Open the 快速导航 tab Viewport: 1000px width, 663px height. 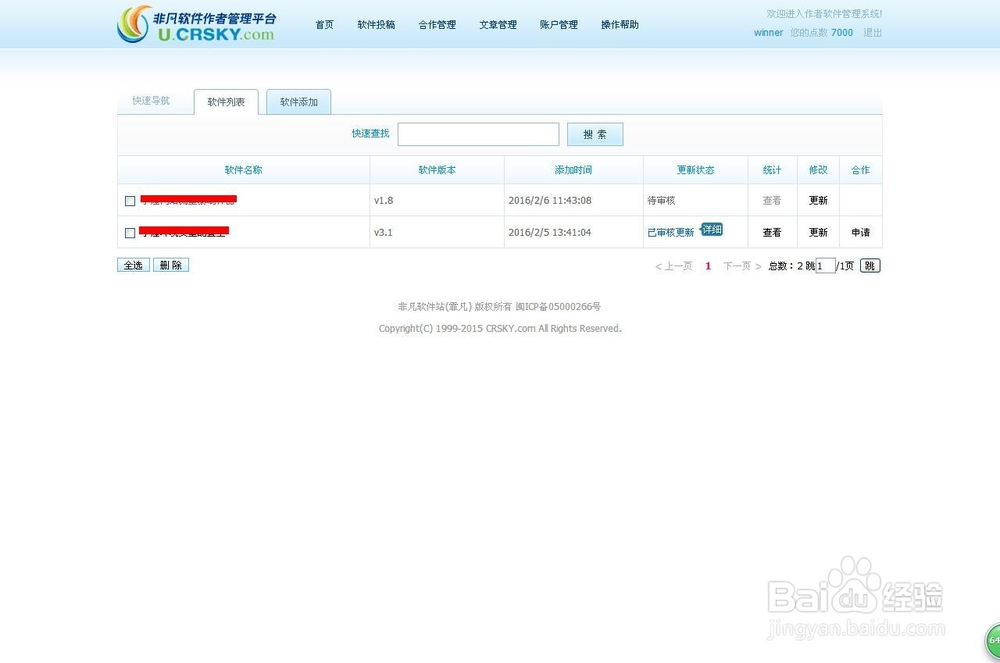pos(154,101)
